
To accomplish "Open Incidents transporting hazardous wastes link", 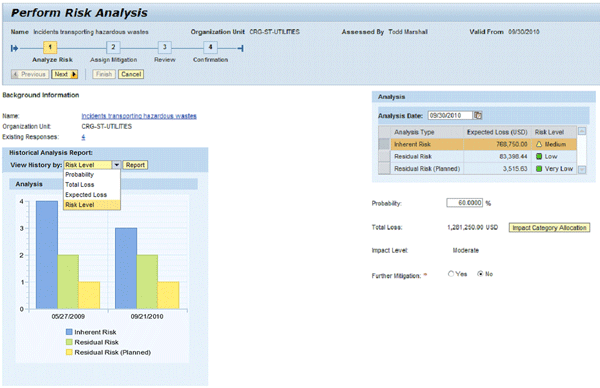I will click(139, 116).
